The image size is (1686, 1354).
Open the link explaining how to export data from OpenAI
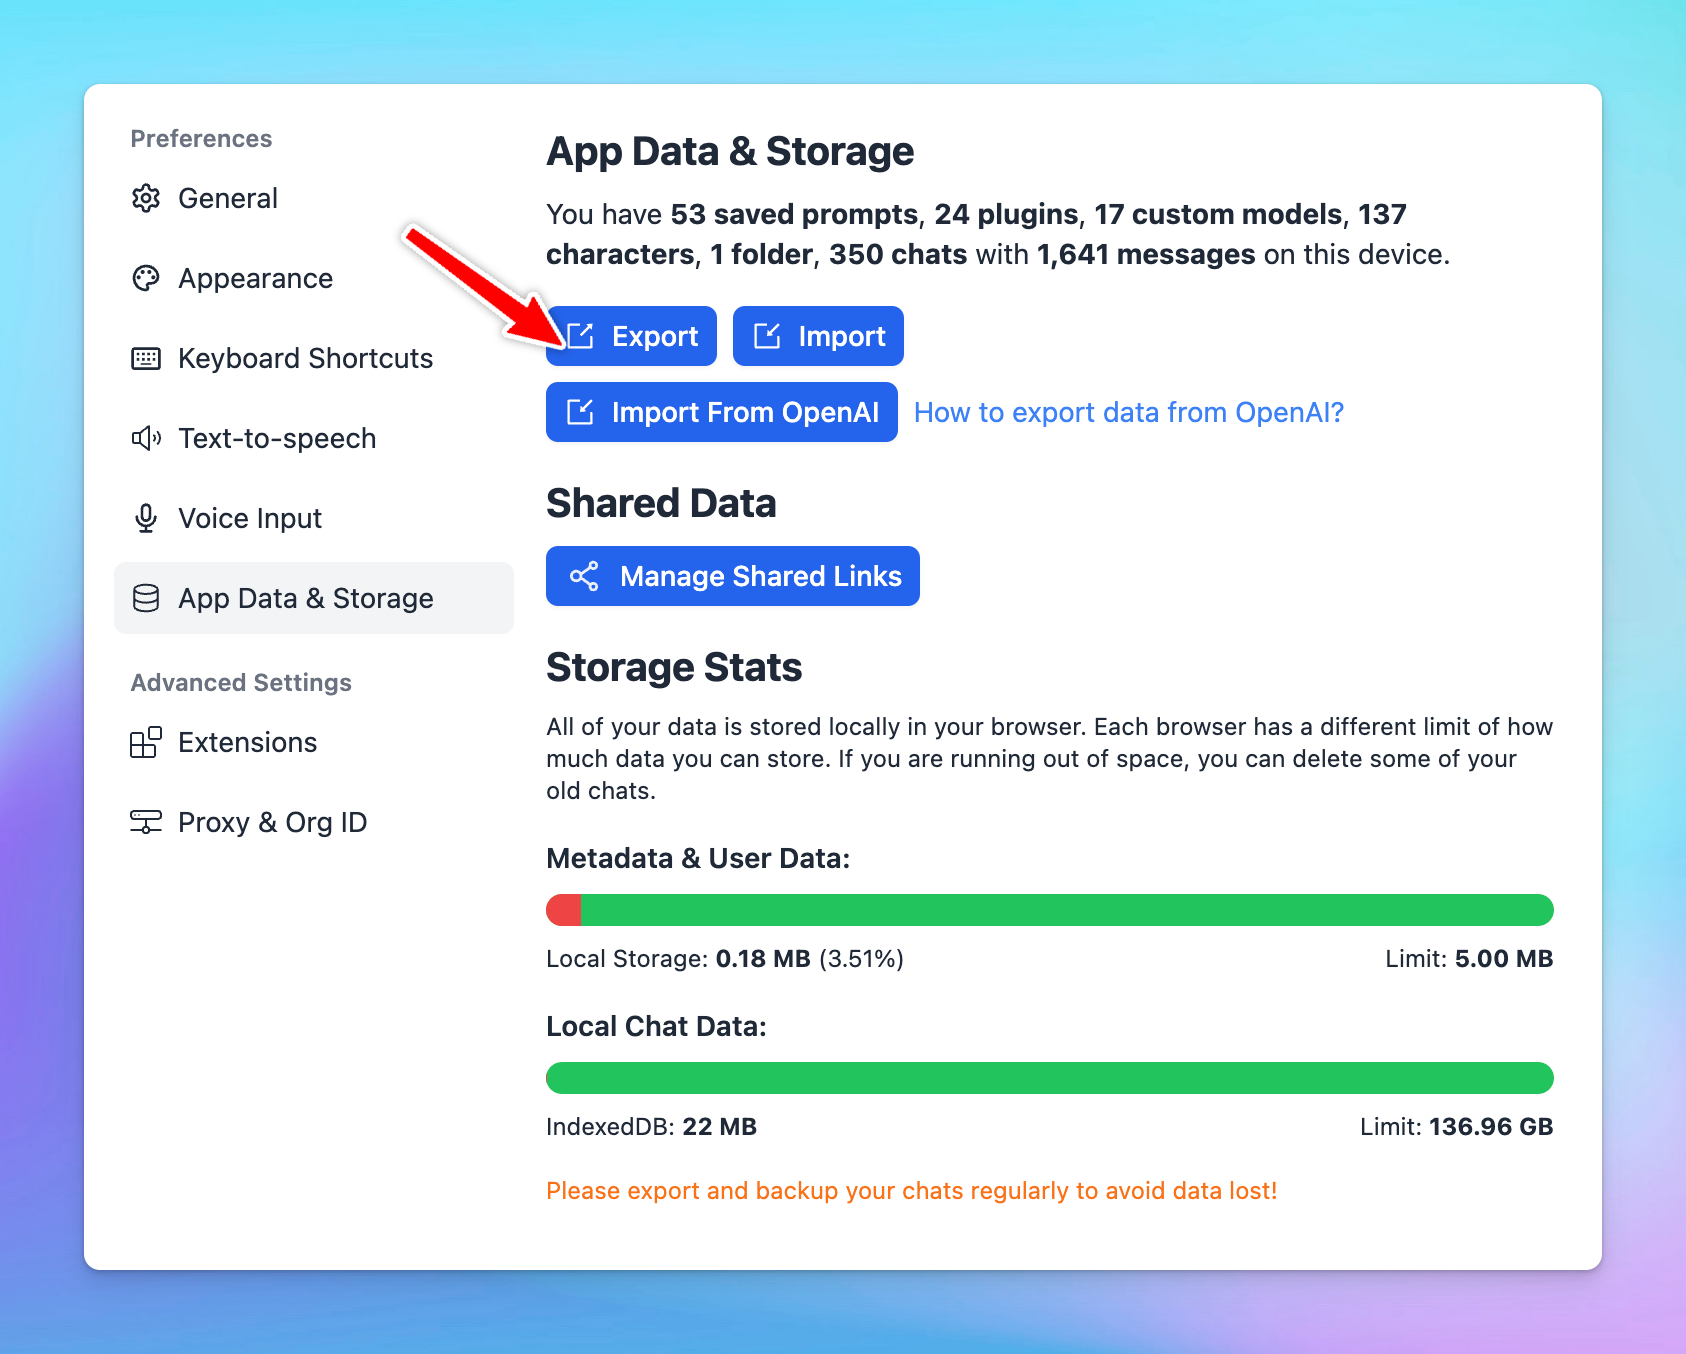coord(1128,412)
